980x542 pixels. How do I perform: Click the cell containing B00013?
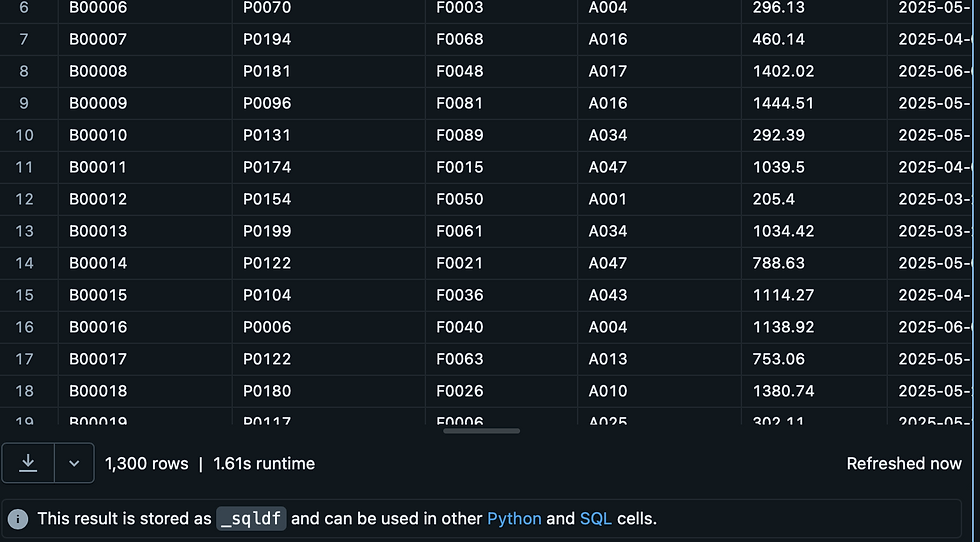[x=98, y=231]
